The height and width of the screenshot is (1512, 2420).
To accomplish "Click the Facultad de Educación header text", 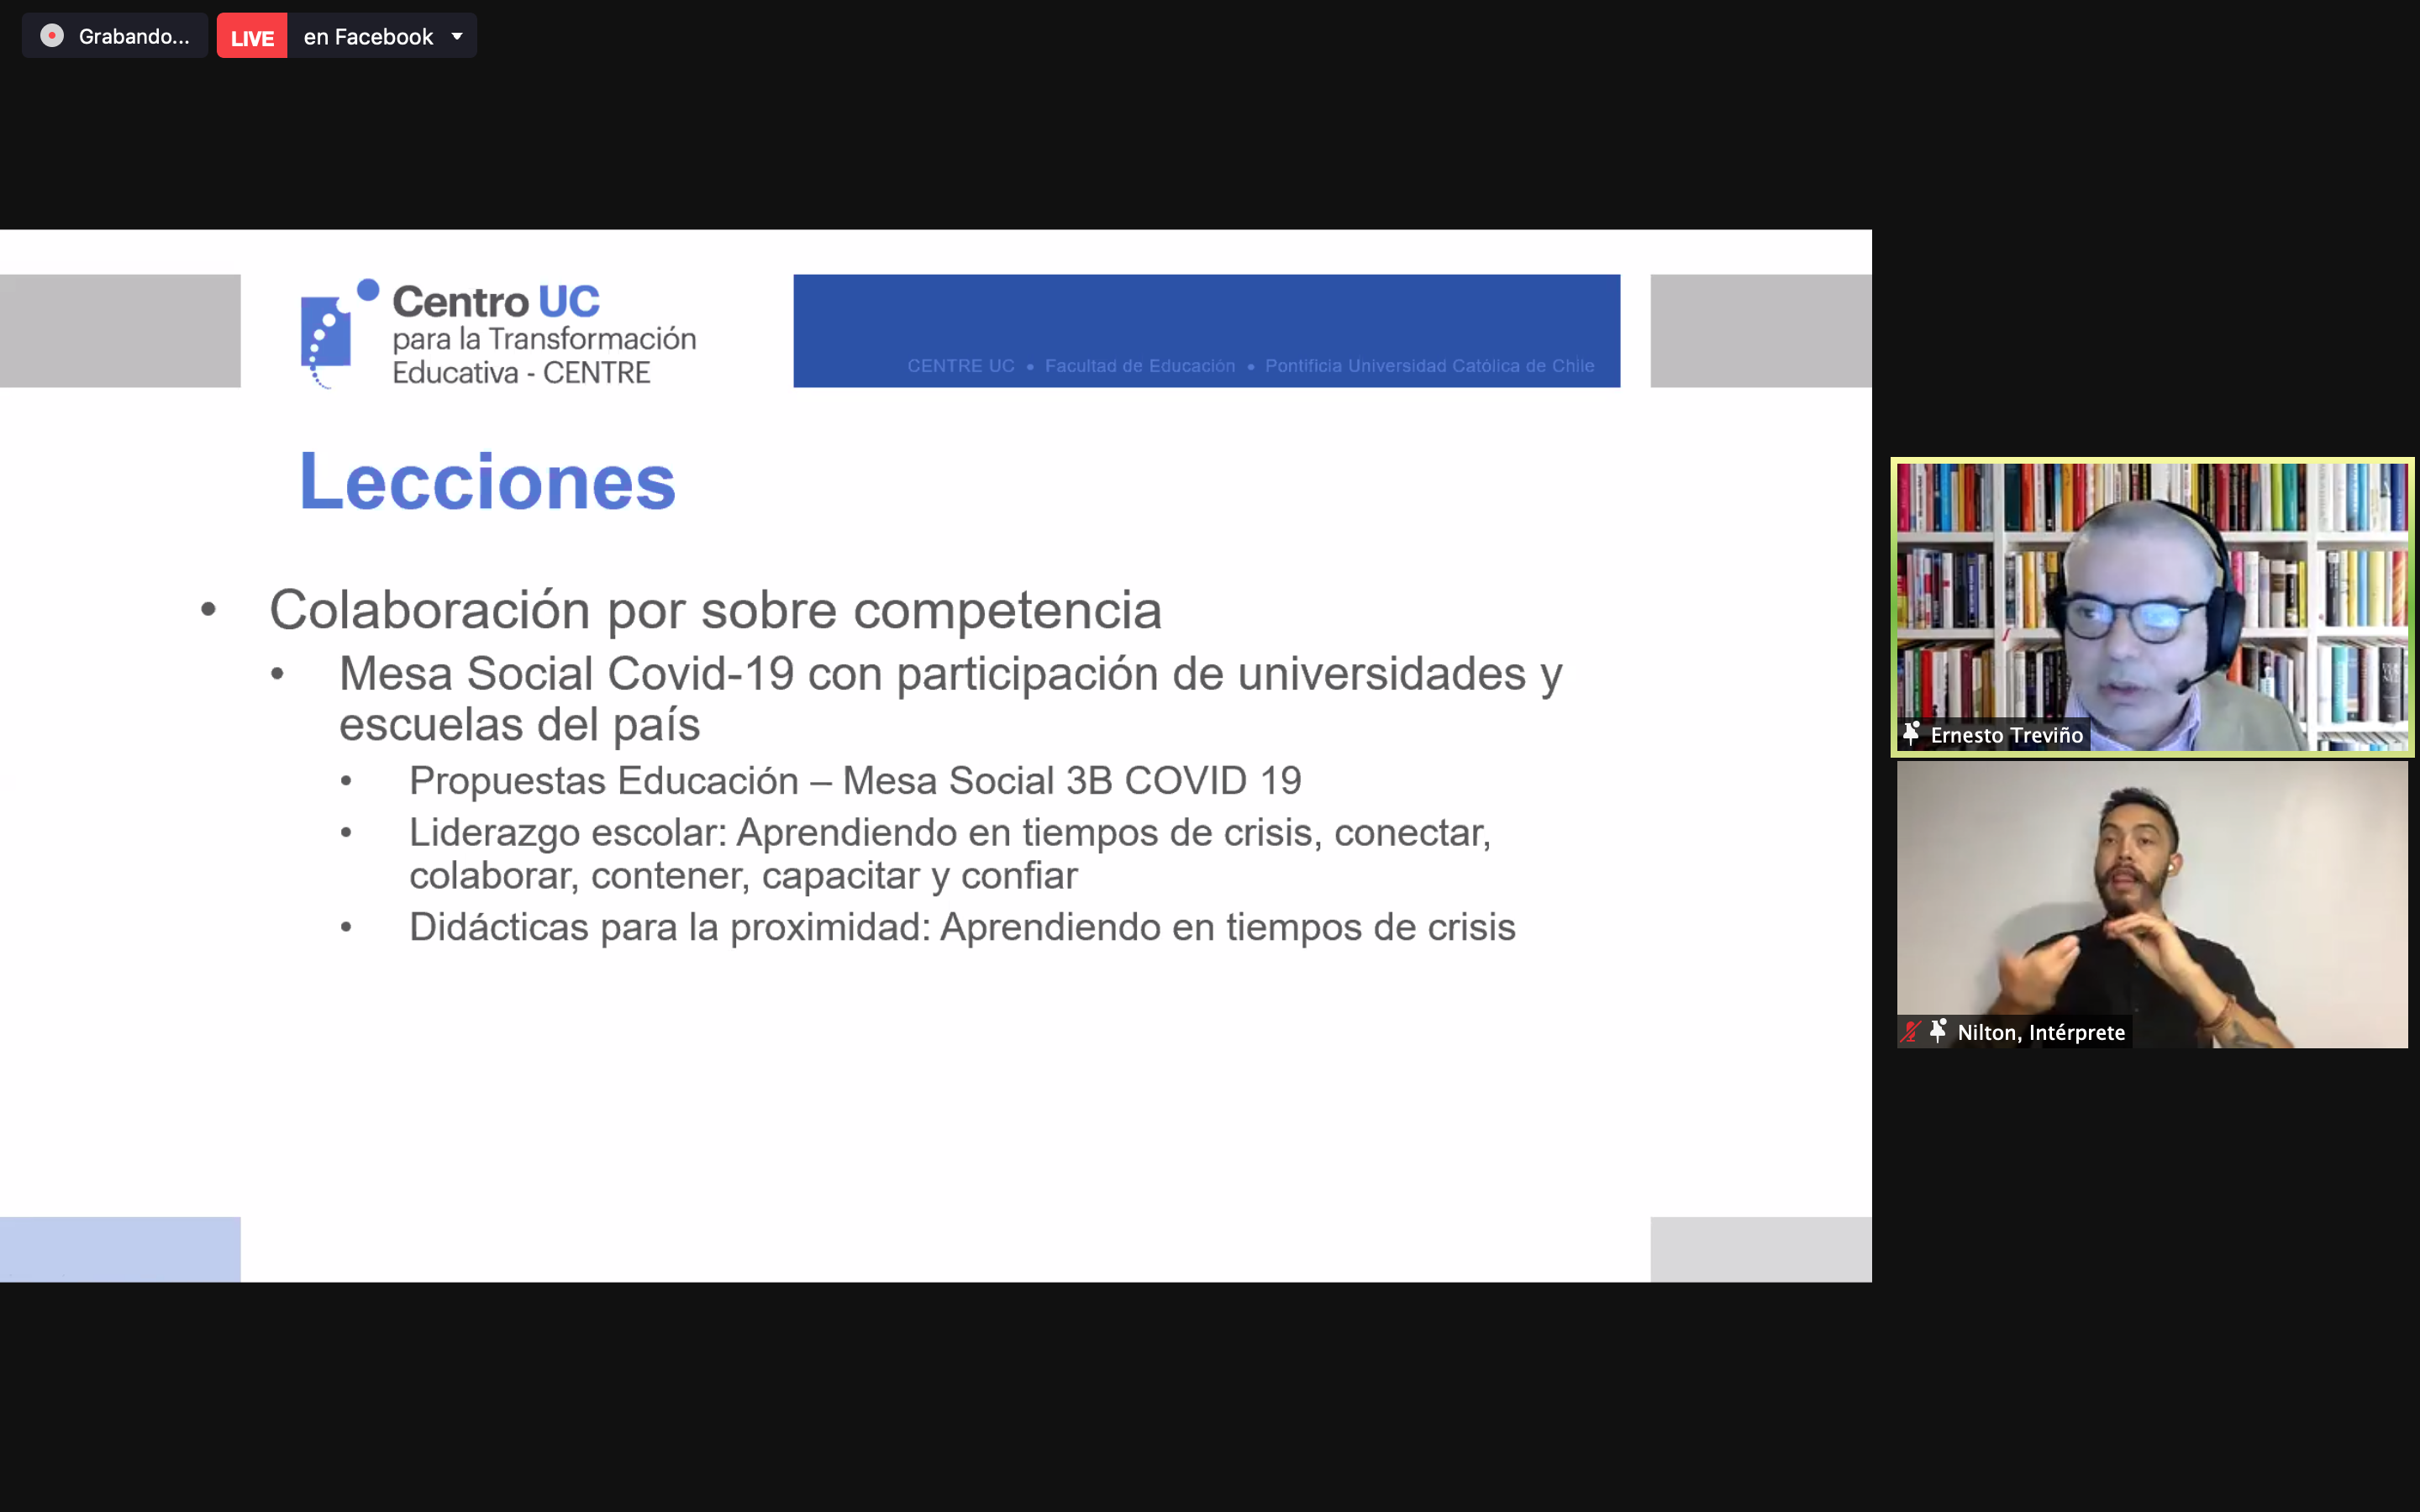I will click(x=1139, y=366).
